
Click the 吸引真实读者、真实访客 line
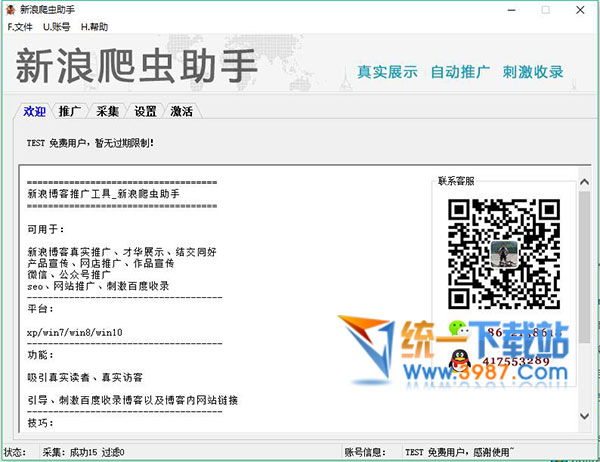click(x=85, y=377)
